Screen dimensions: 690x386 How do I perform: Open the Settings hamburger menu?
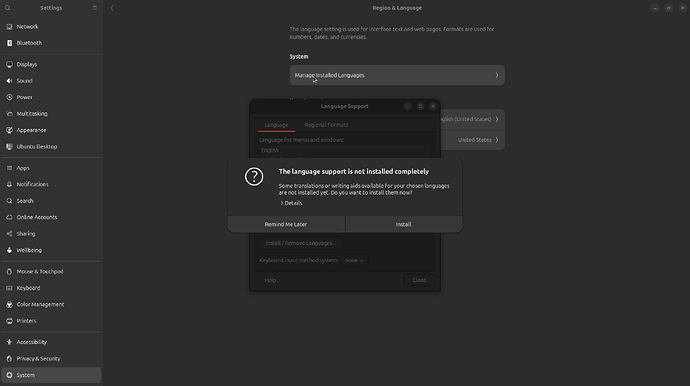click(x=95, y=8)
